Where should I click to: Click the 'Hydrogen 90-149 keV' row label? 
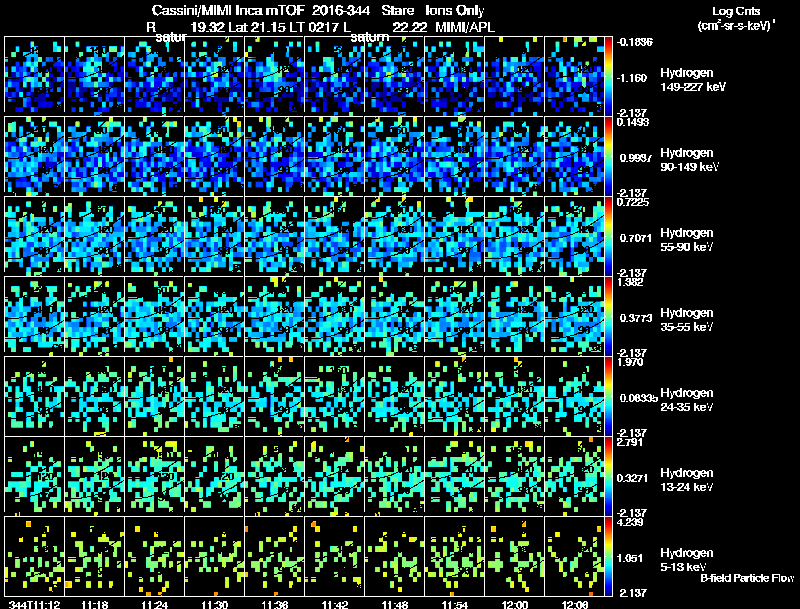(690, 160)
